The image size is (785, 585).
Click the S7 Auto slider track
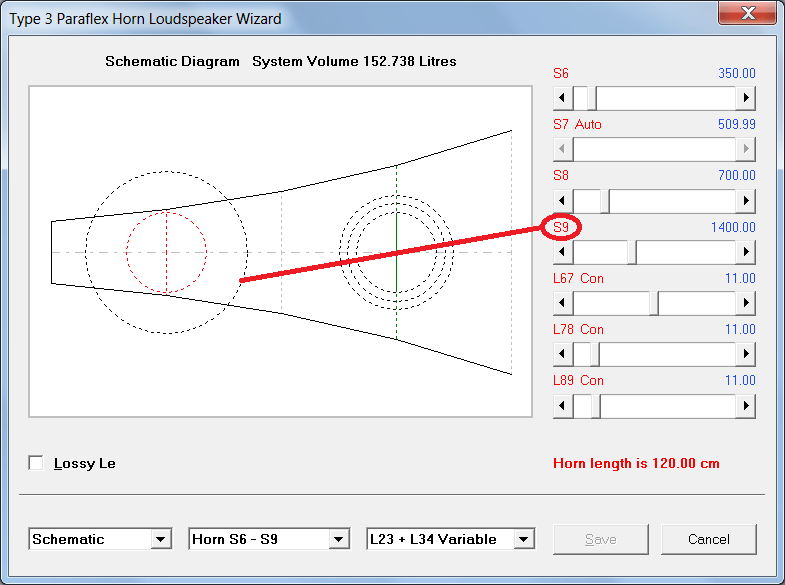(x=654, y=149)
